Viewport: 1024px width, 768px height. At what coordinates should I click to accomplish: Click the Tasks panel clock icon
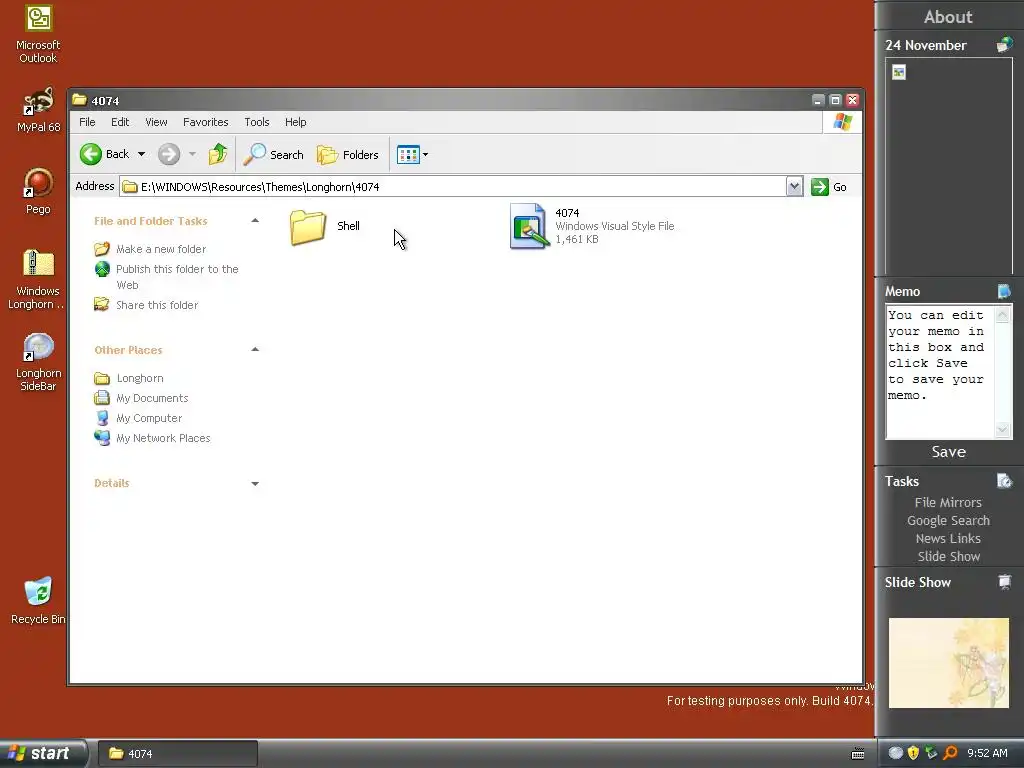(x=1004, y=481)
